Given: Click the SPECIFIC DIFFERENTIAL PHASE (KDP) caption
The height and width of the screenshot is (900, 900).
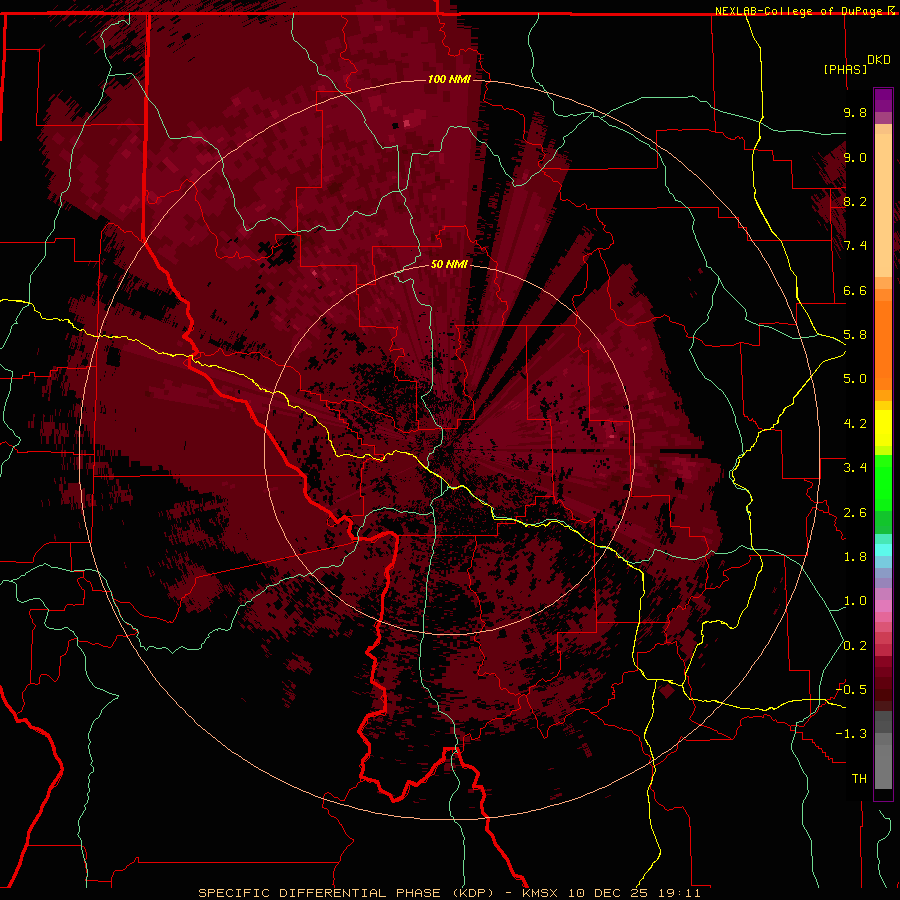Looking at the screenshot, I should [346, 893].
